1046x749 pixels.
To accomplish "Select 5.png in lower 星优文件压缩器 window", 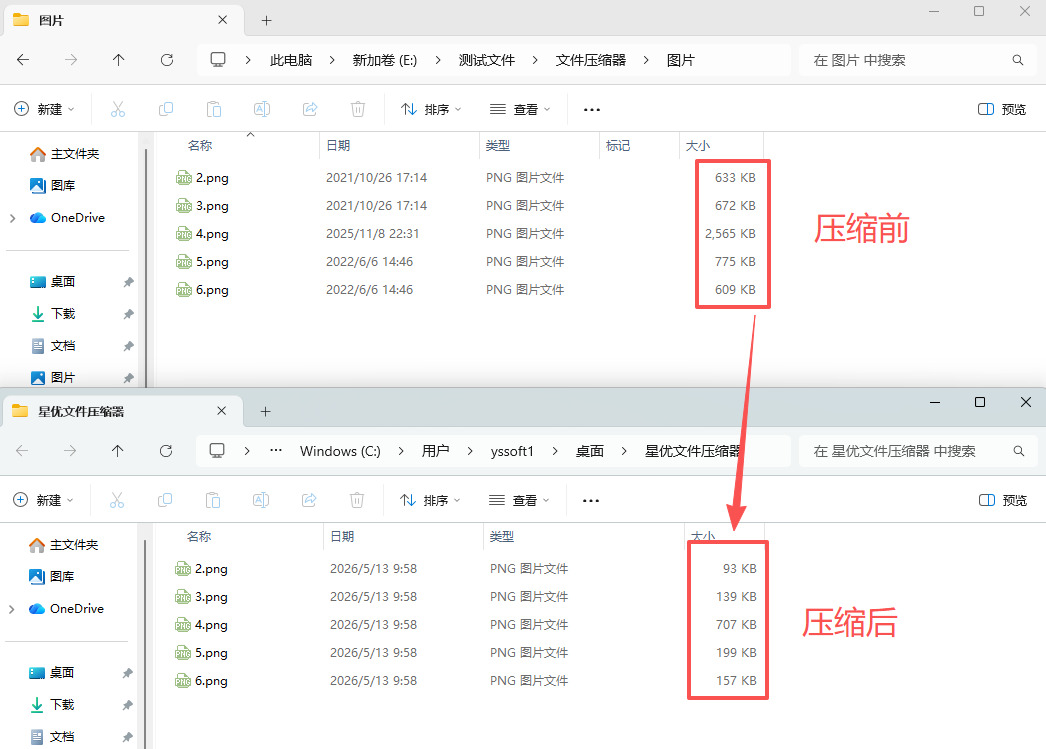I will pos(211,653).
